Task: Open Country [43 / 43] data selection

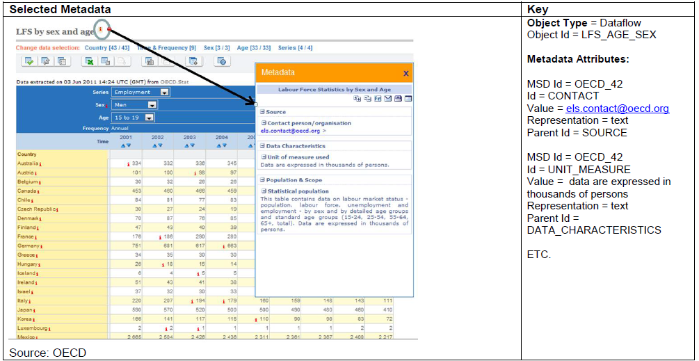Action: [107, 48]
